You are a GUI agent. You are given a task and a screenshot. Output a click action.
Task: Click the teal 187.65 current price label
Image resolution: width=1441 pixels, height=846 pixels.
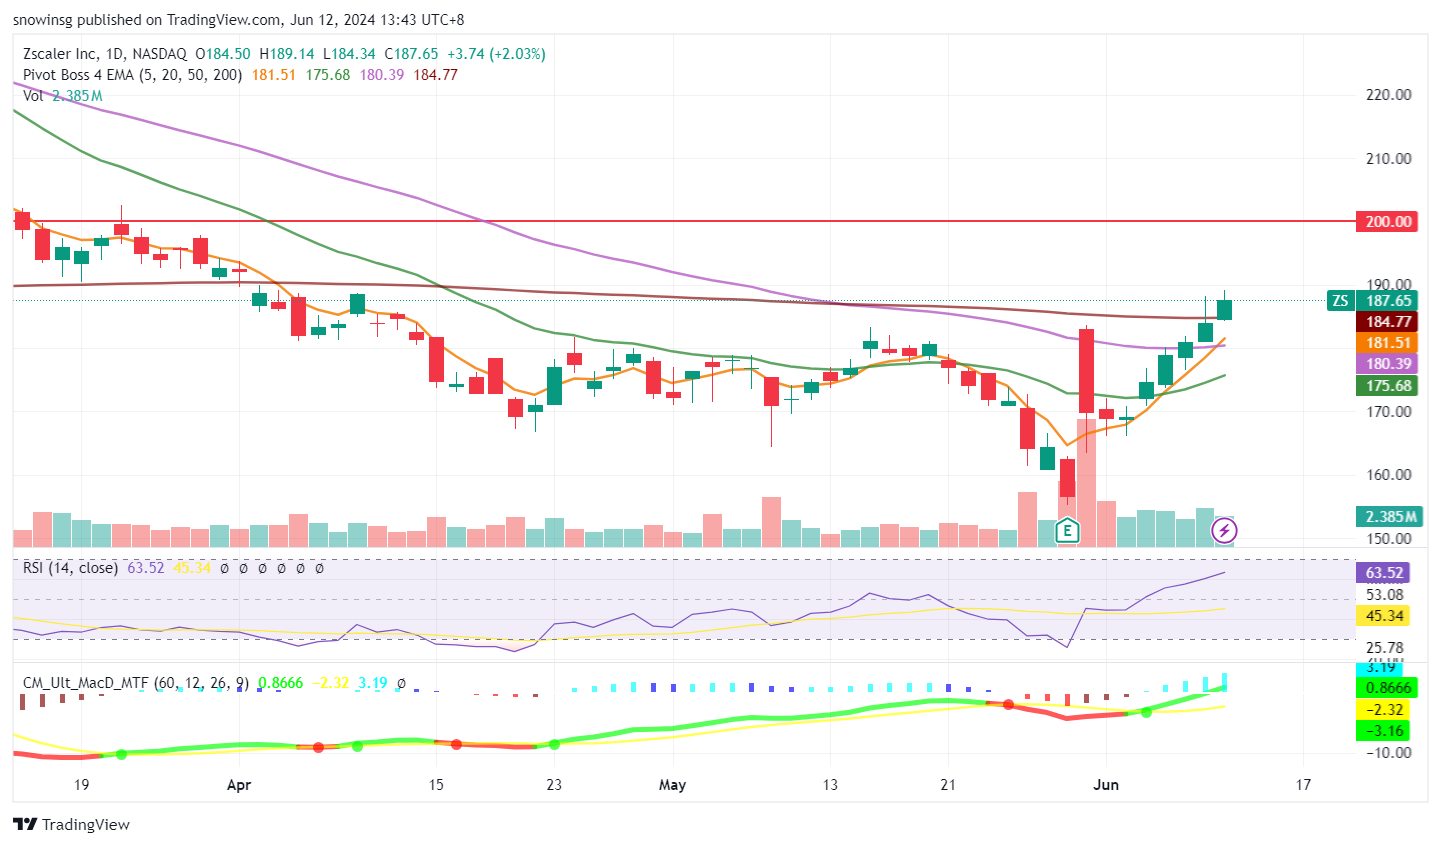point(1386,300)
